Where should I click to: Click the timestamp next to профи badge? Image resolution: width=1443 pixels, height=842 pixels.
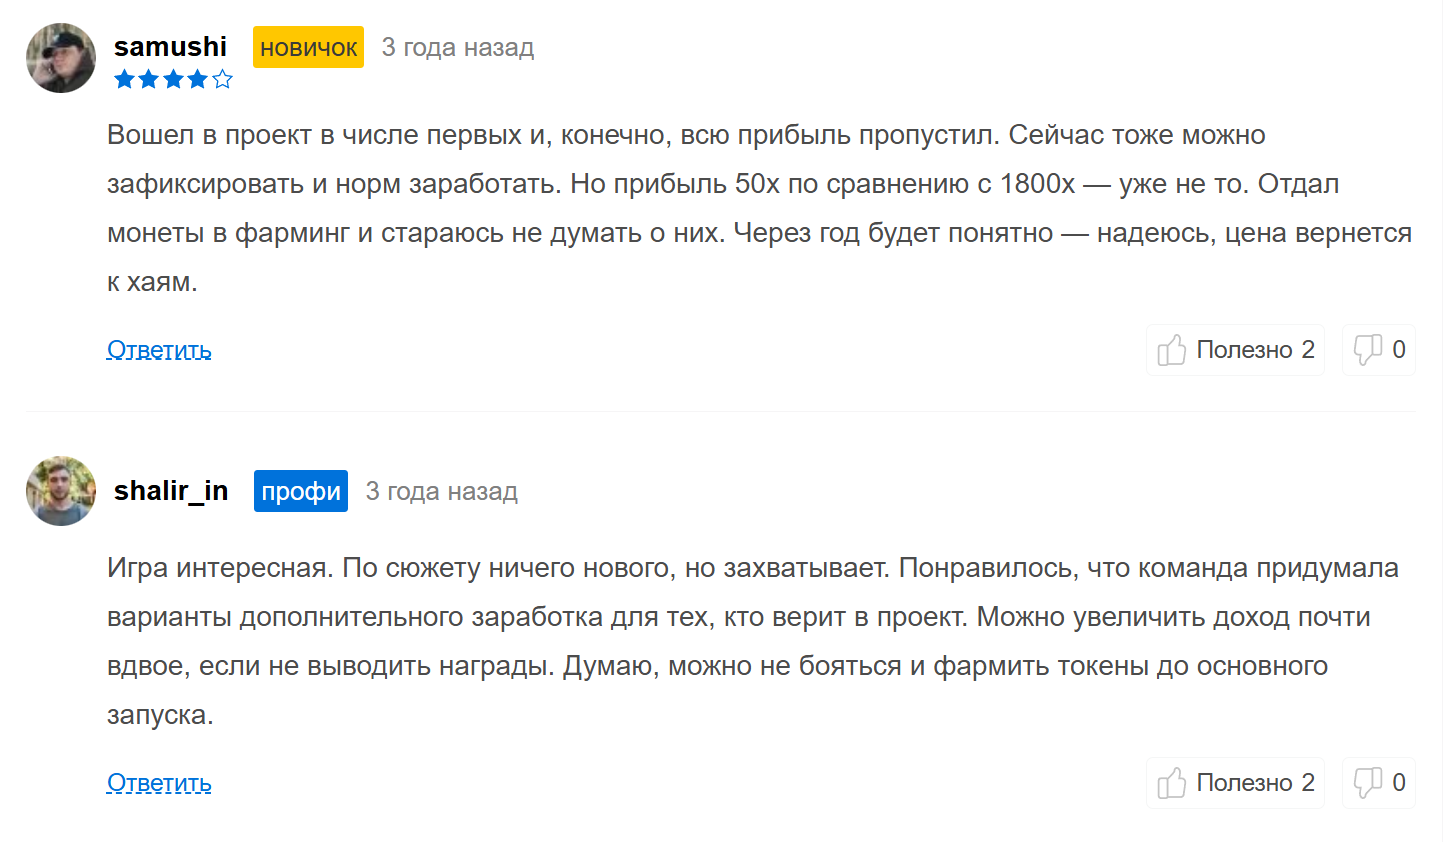click(x=441, y=491)
